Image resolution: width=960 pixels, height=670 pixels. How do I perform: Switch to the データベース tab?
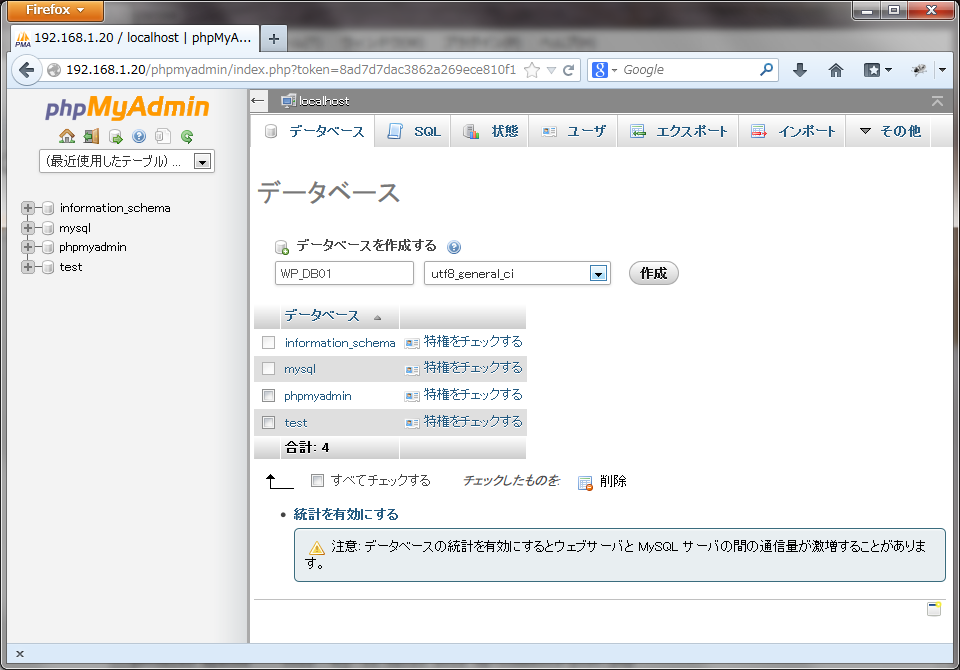[x=314, y=132]
